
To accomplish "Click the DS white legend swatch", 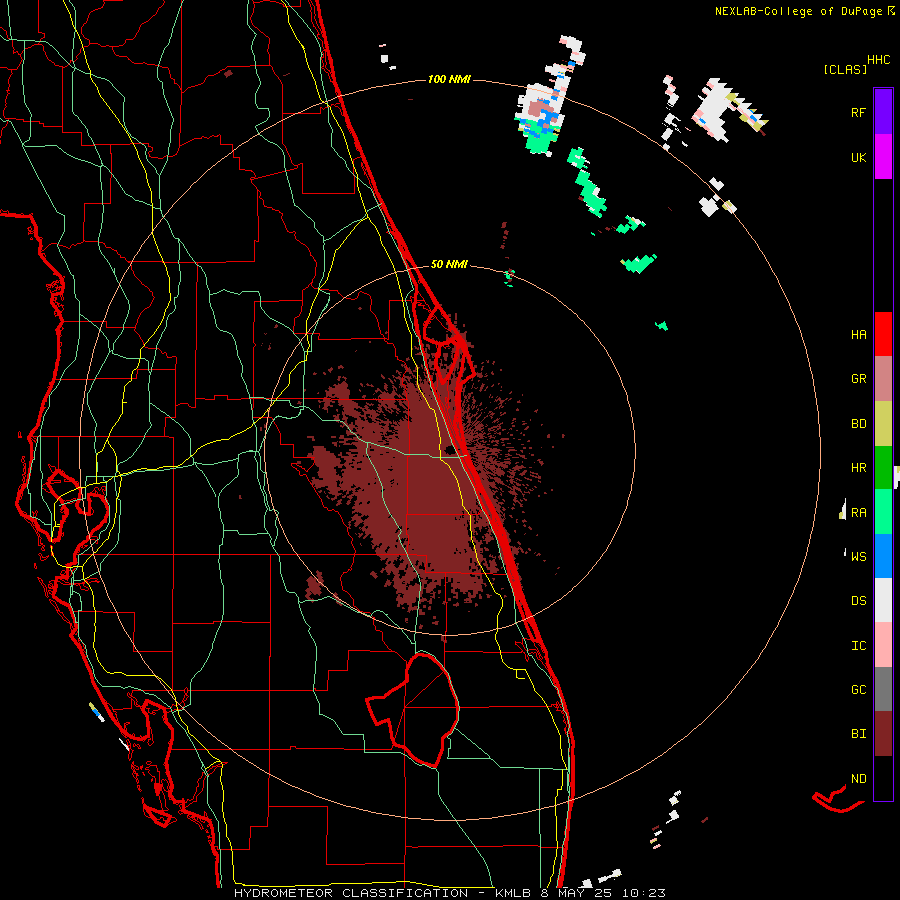I will [883, 600].
